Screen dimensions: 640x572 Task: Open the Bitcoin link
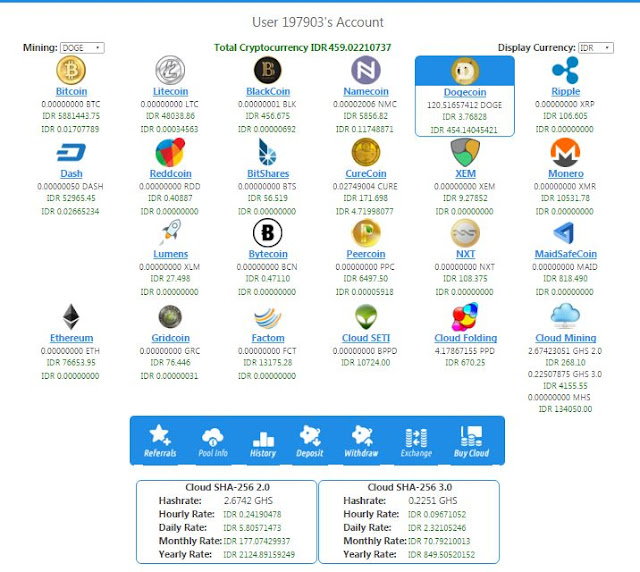71,91
